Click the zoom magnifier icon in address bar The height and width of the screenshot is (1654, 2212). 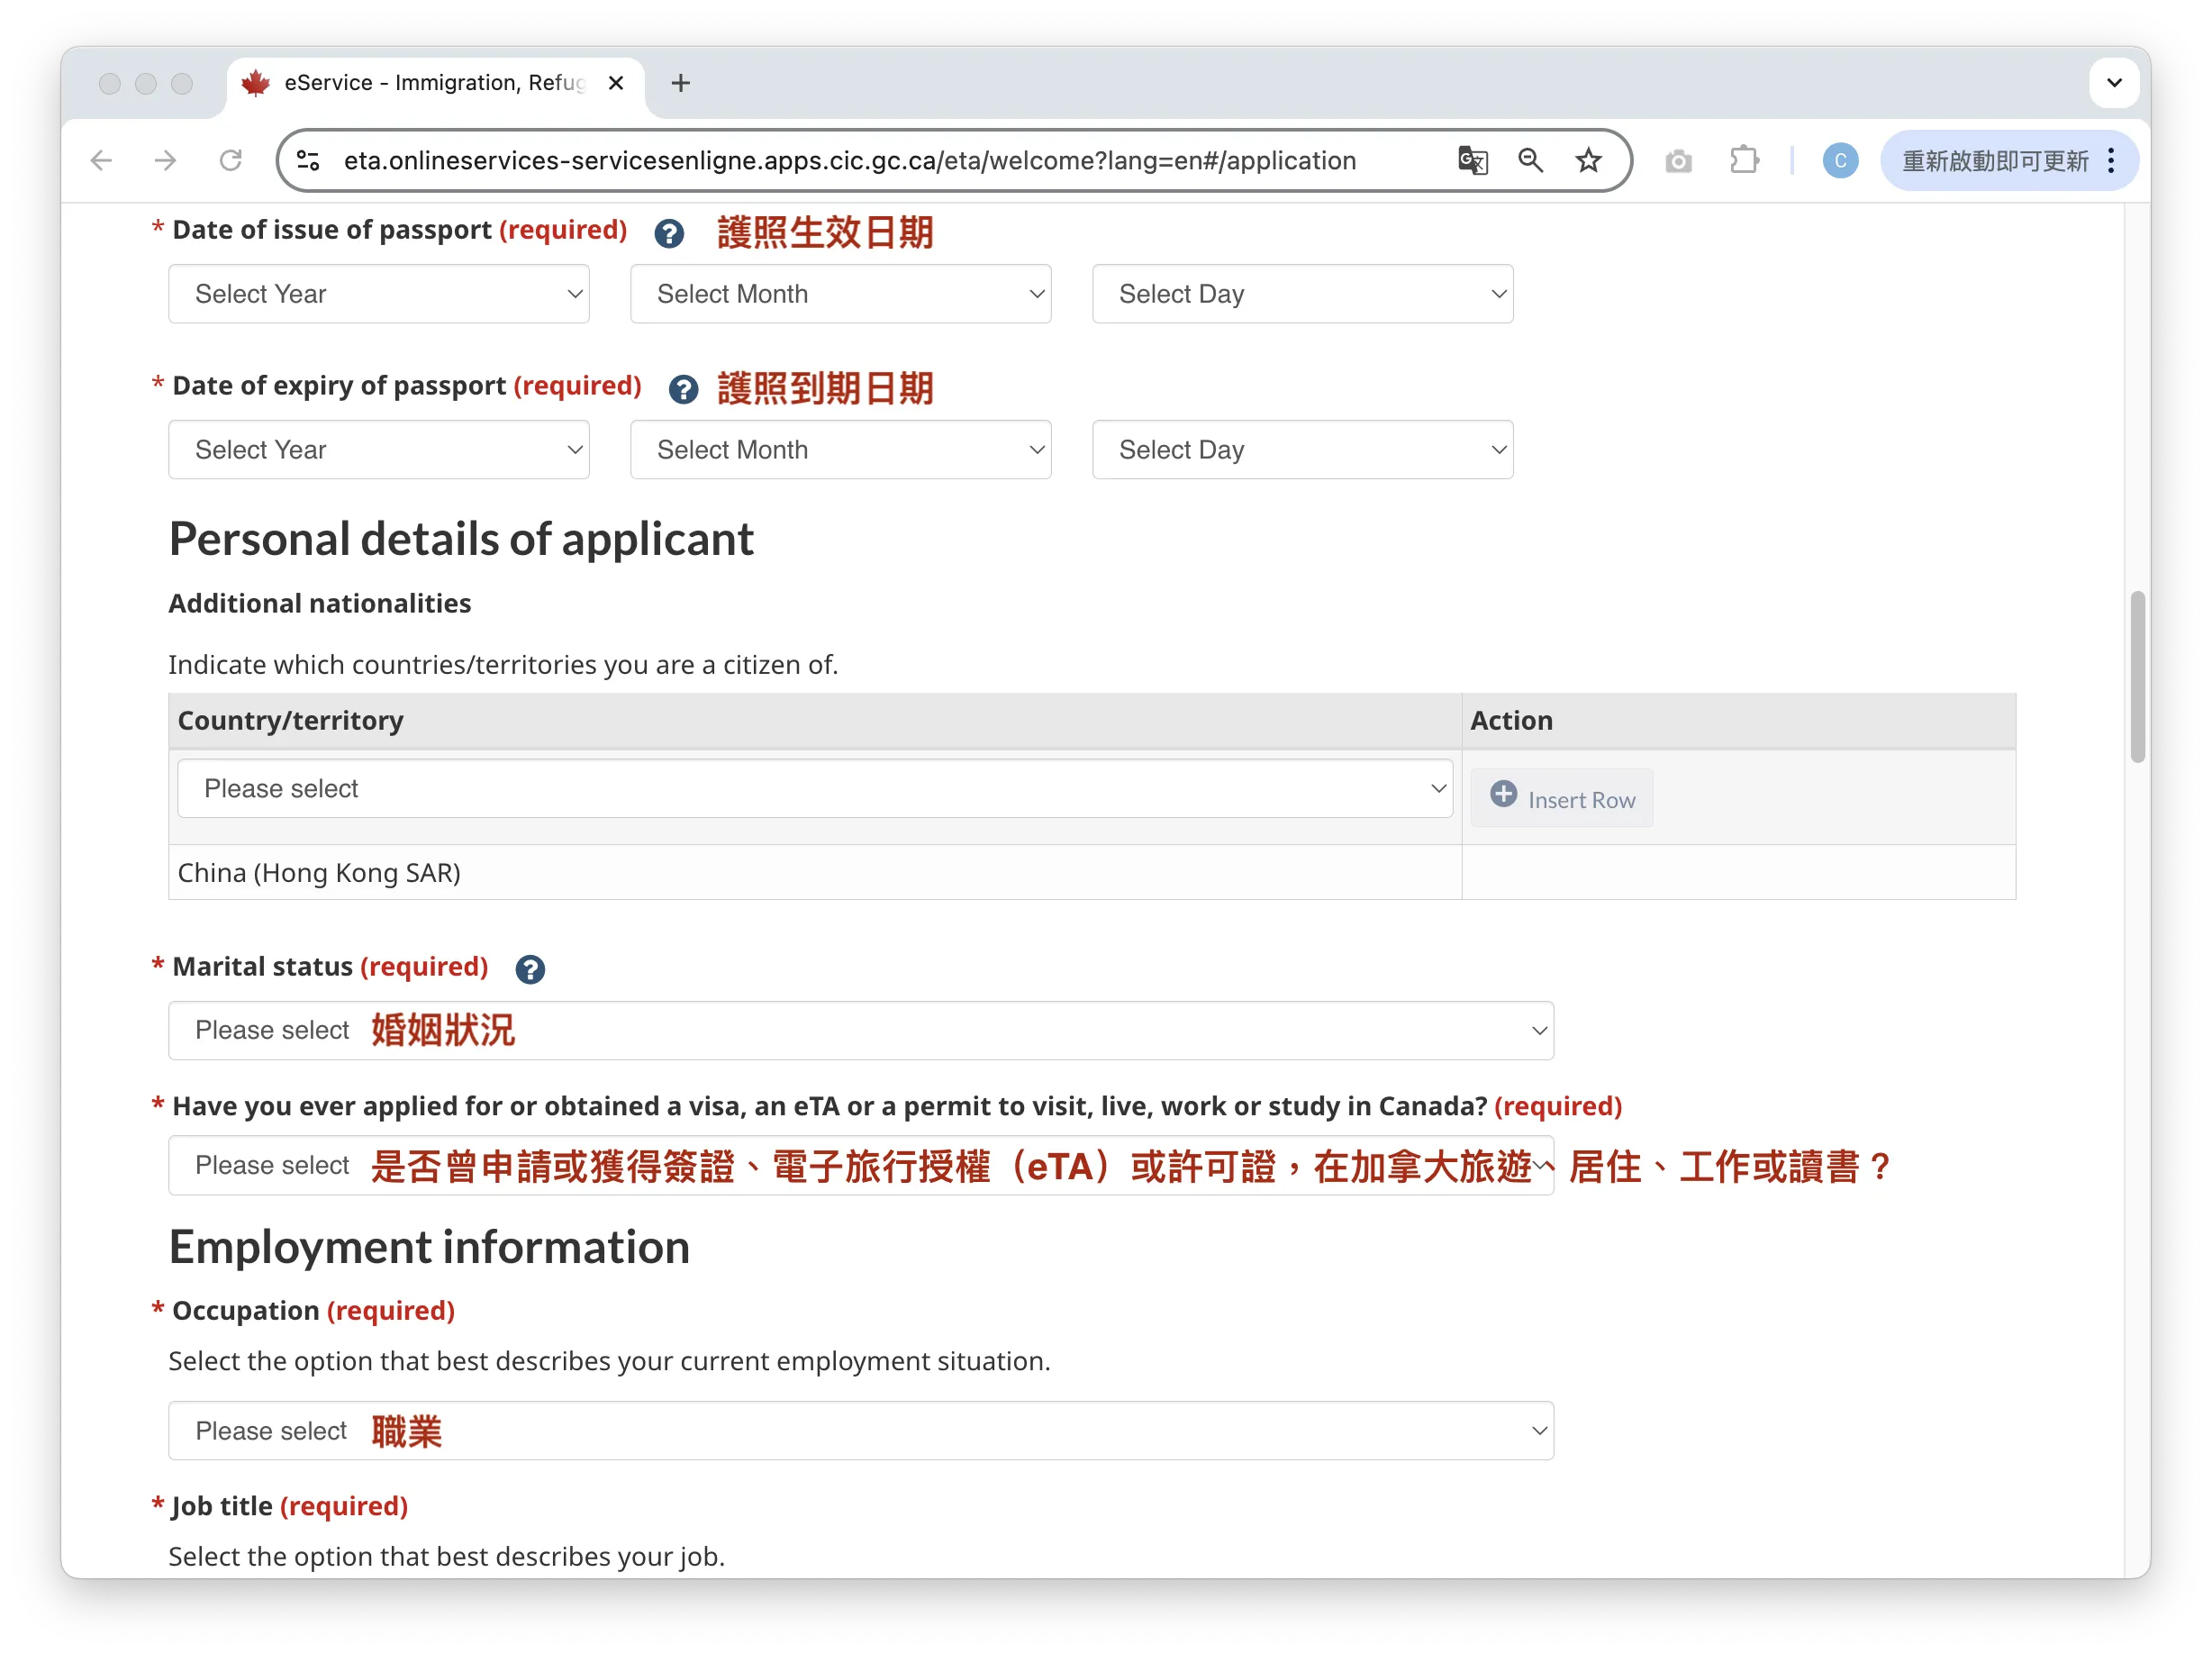(1531, 160)
